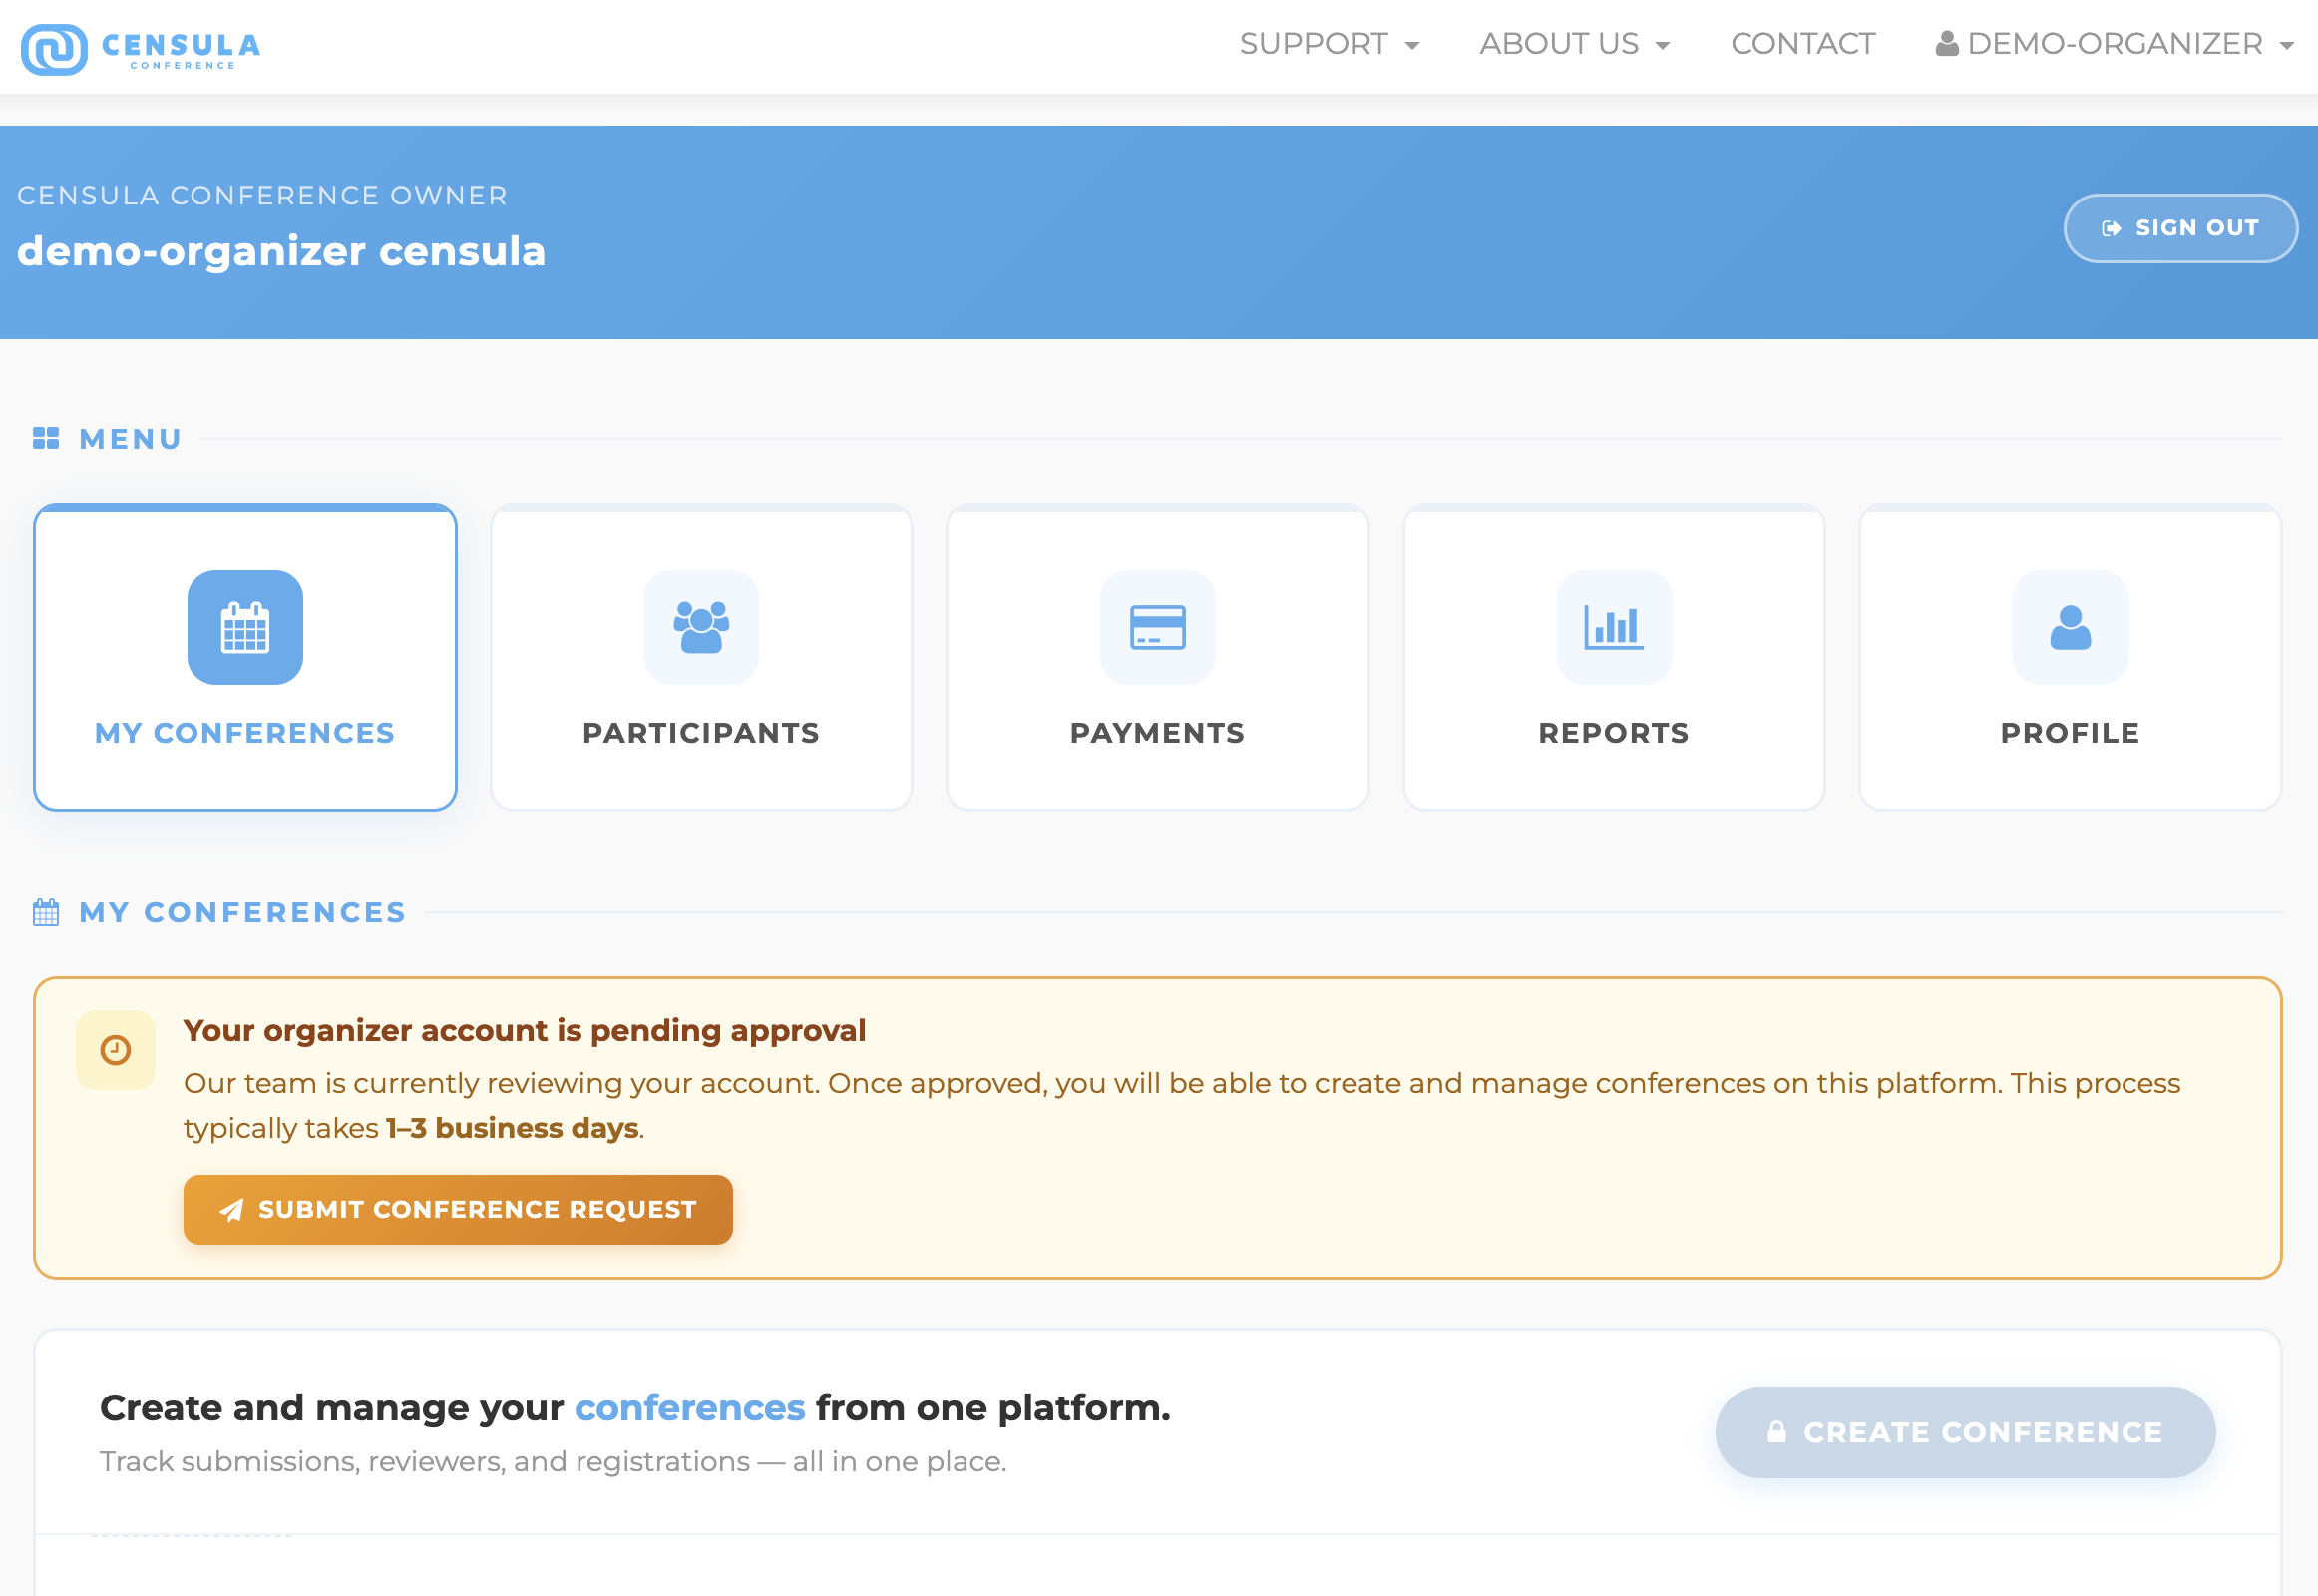The image size is (2318, 1596).
Task: Select the My Conferences calendar icon
Action: 245,628
